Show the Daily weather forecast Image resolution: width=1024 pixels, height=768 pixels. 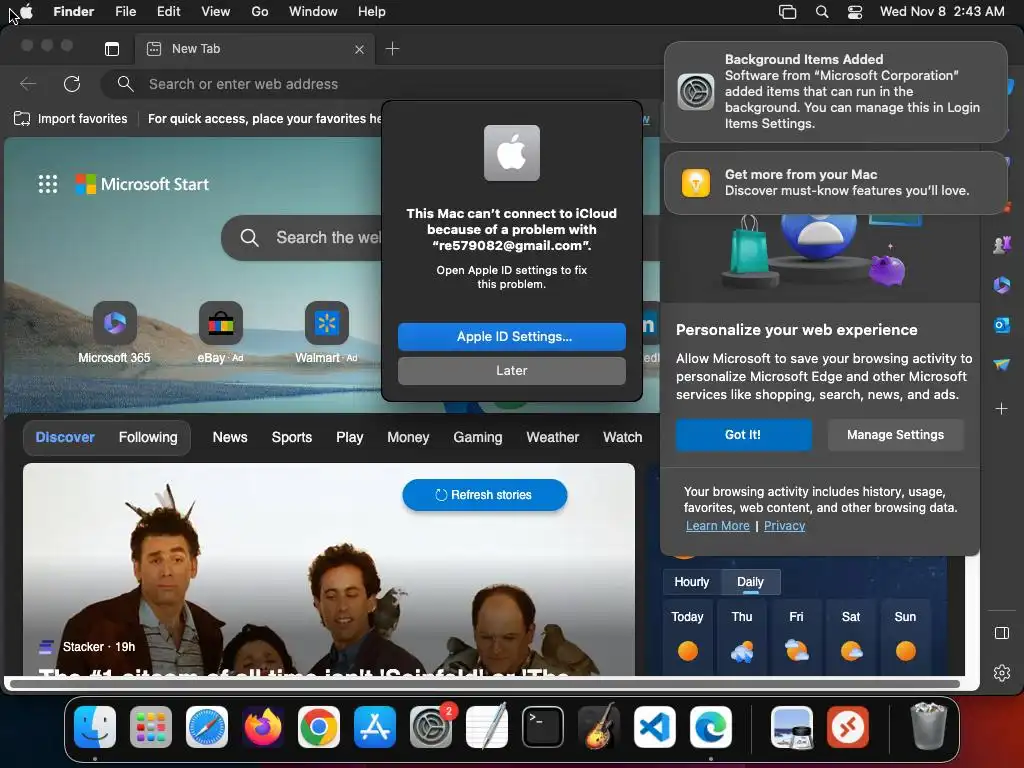750,582
